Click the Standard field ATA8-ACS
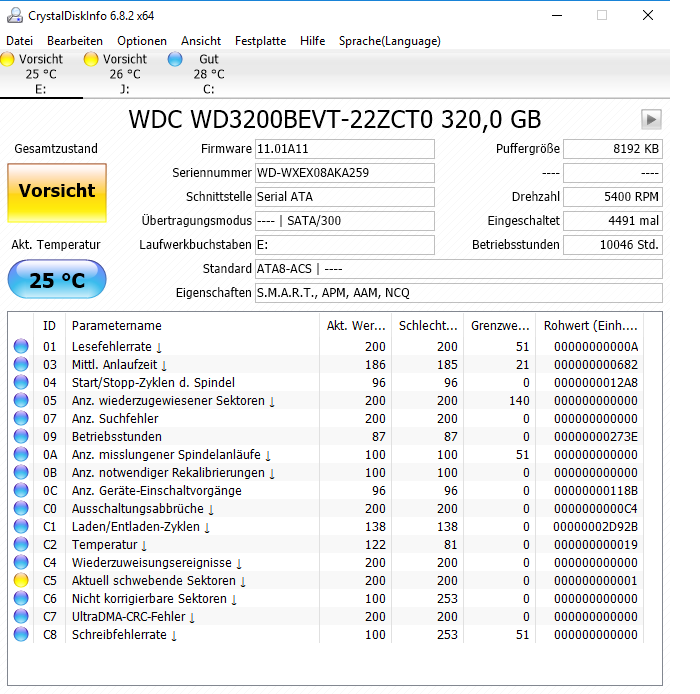 click(x=458, y=269)
